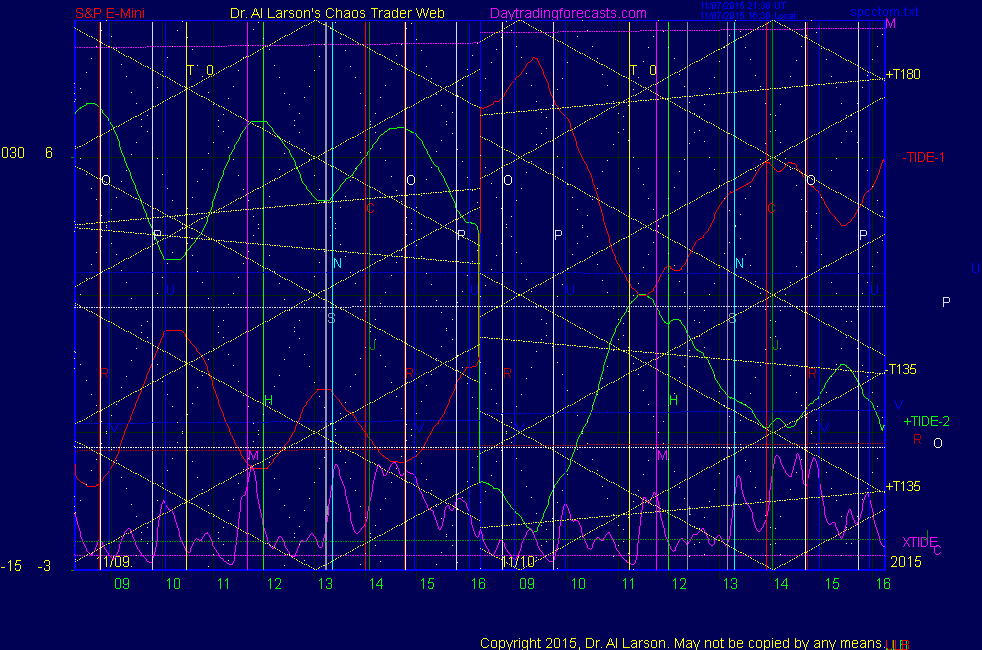Click the cyan "N" in the 11/09 session
Screen dimensions: 982x650
point(338,264)
